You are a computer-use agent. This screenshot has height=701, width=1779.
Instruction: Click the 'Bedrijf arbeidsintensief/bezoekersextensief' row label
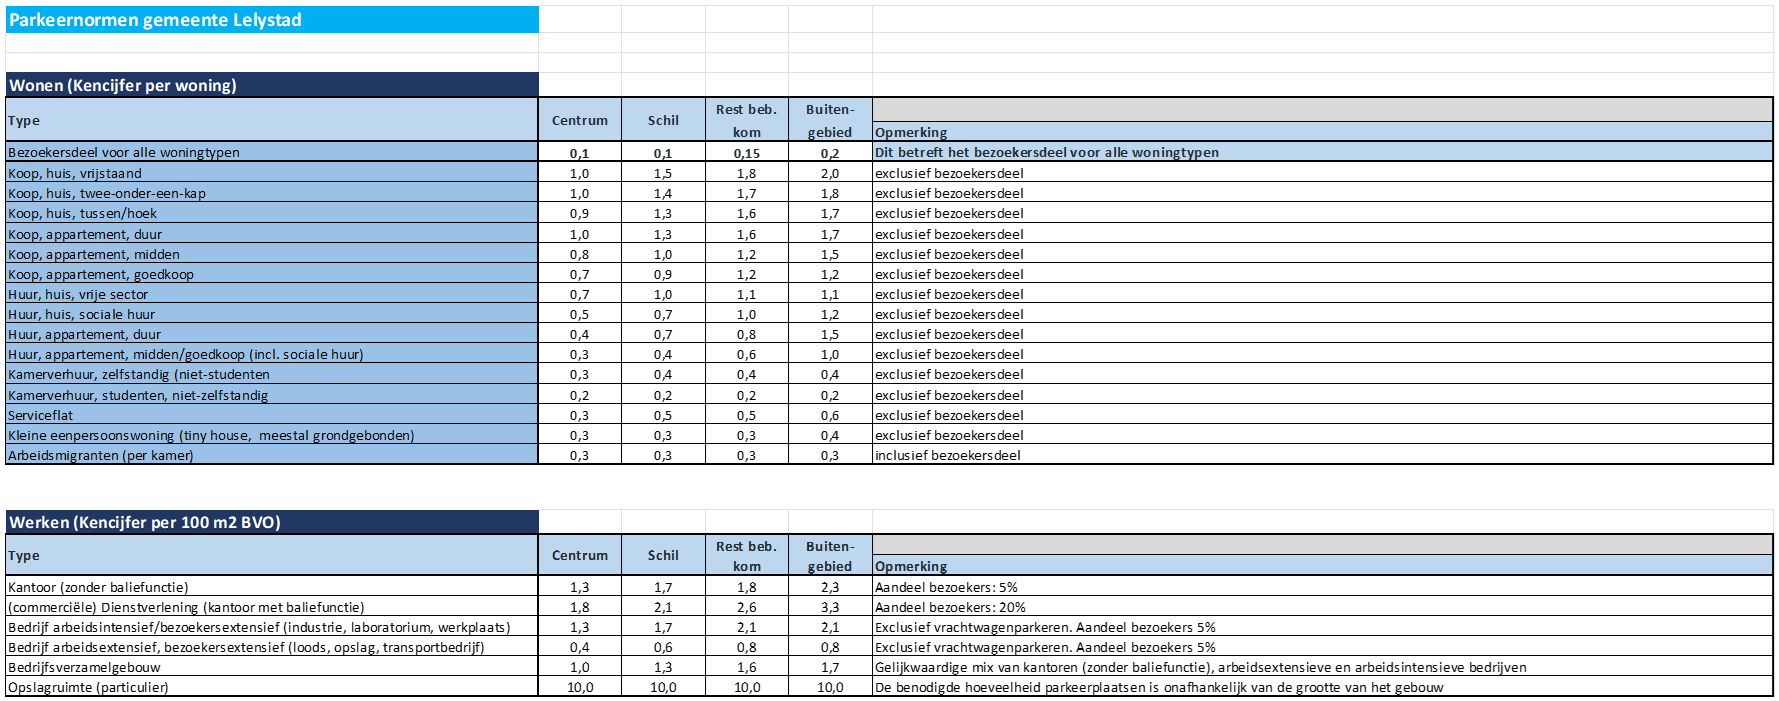click(272, 627)
